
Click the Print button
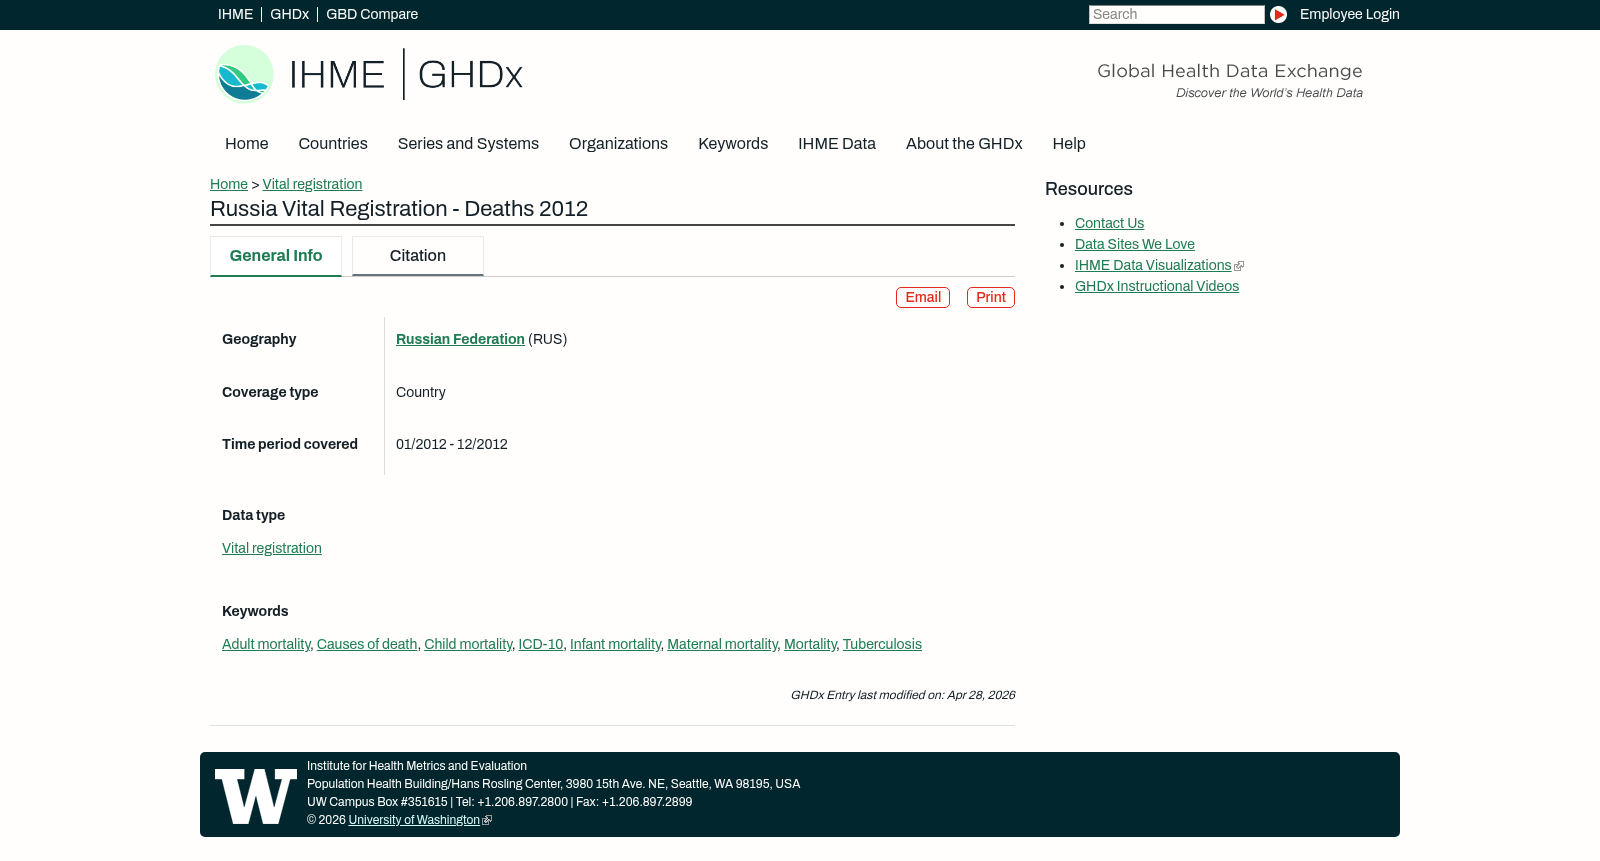coord(991,298)
